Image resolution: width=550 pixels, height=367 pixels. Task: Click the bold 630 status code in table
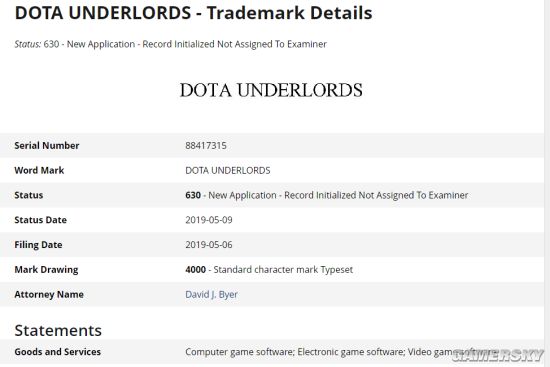point(193,195)
